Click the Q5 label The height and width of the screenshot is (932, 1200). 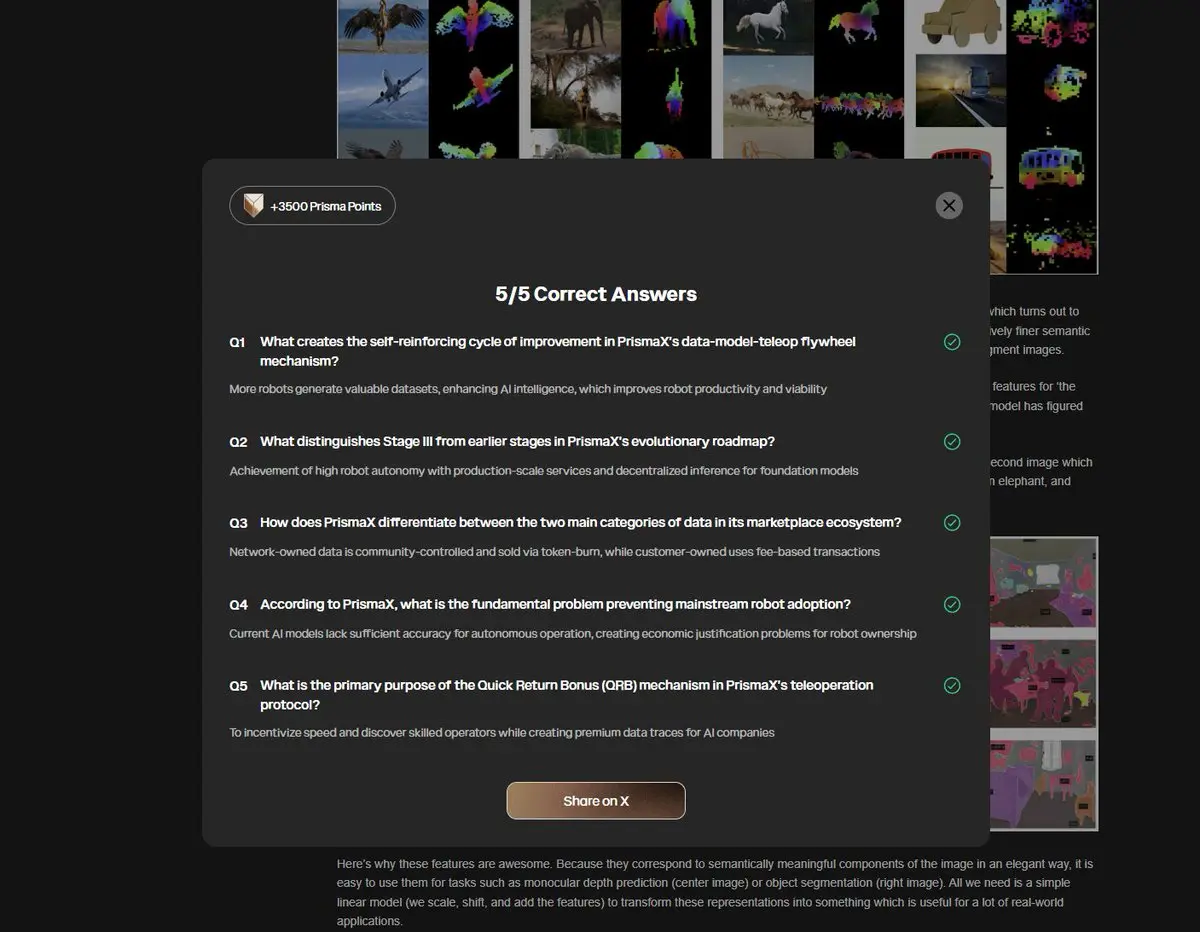(238, 686)
